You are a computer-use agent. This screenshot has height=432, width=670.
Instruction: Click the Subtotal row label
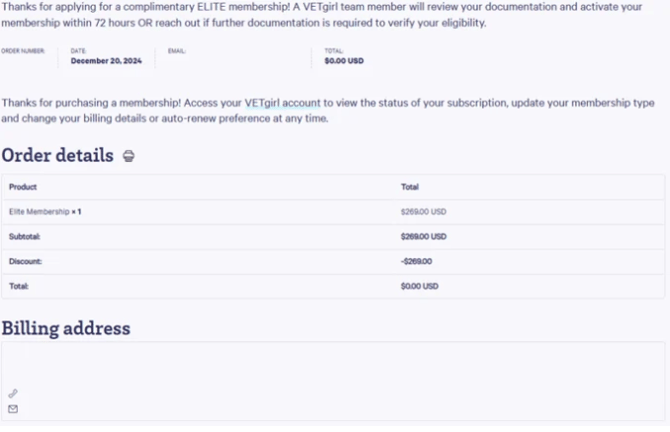[24, 236]
